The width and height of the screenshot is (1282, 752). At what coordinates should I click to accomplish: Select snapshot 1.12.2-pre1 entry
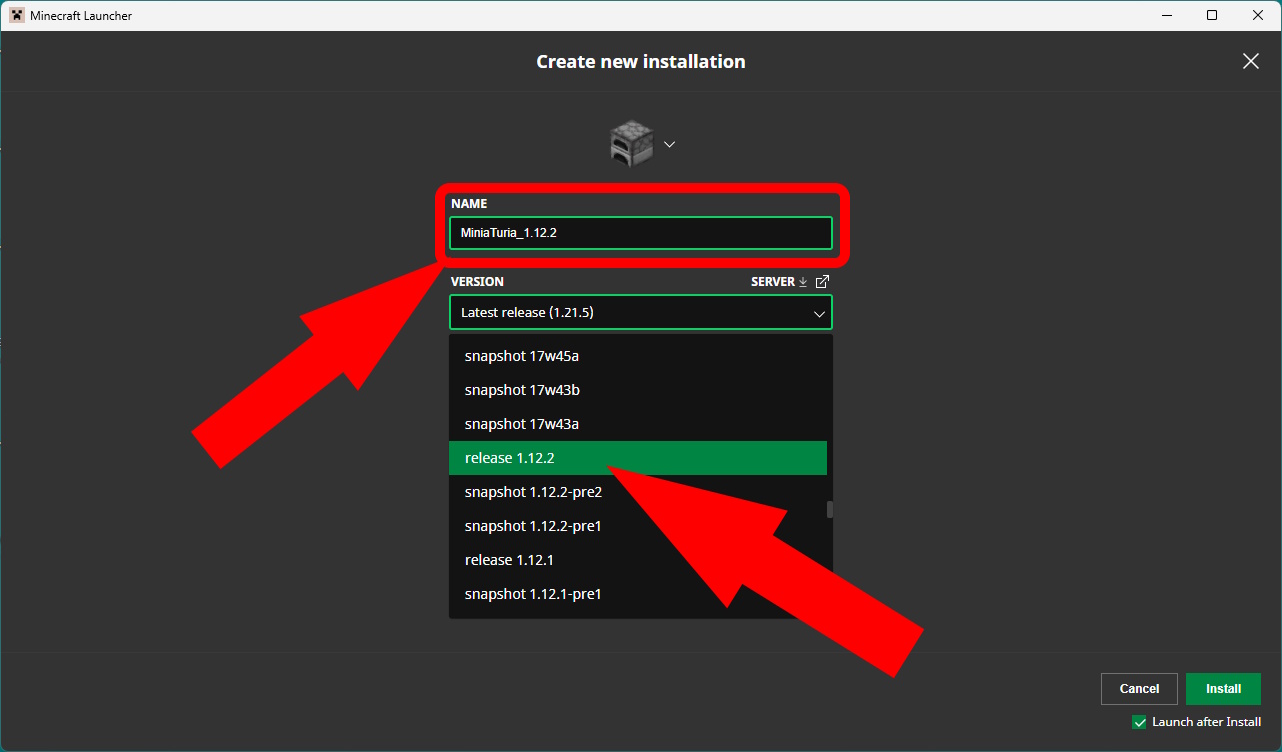[638, 526]
